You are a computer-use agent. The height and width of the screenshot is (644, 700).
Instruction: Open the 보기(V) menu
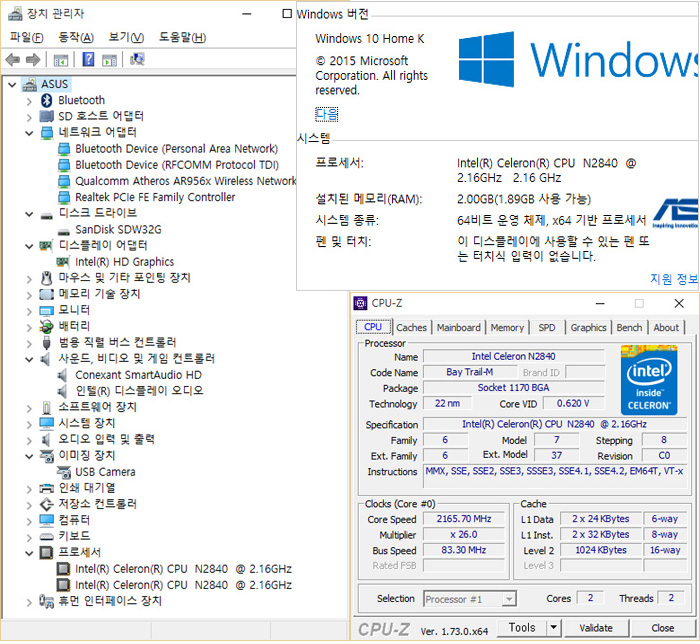(x=126, y=37)
